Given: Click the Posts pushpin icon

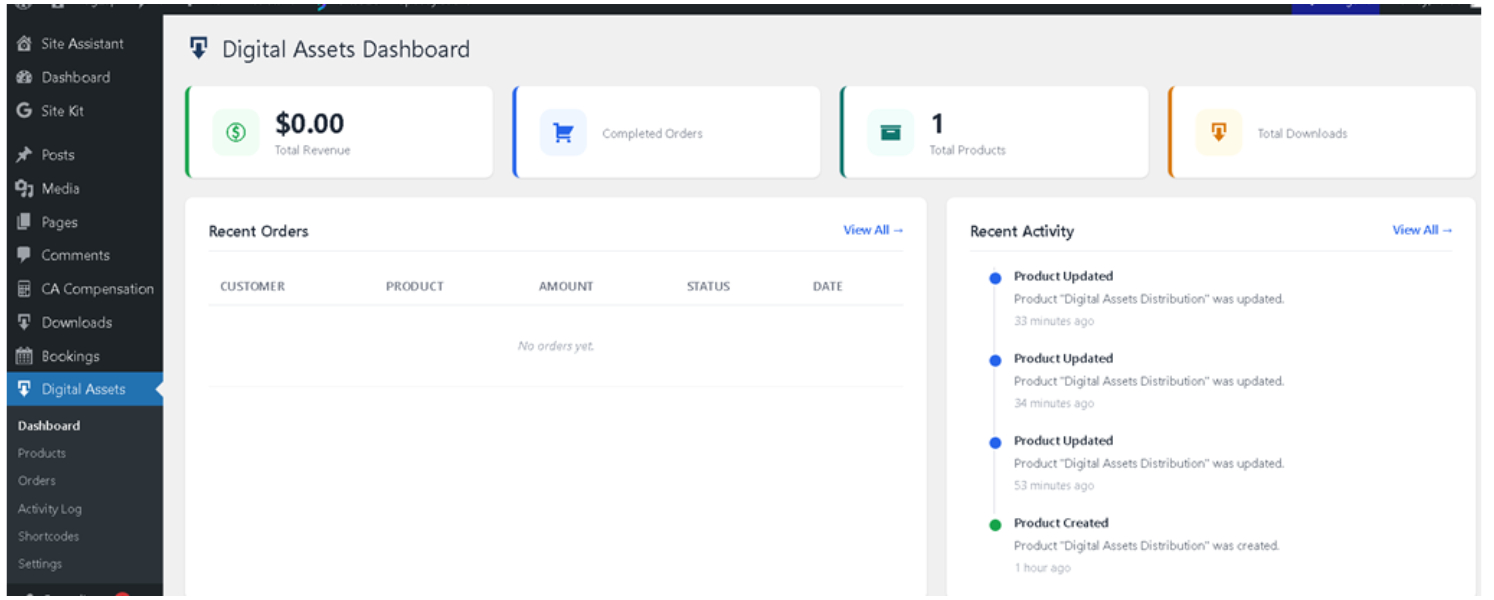Looking at the screenshot, I should tap(24, 155).
